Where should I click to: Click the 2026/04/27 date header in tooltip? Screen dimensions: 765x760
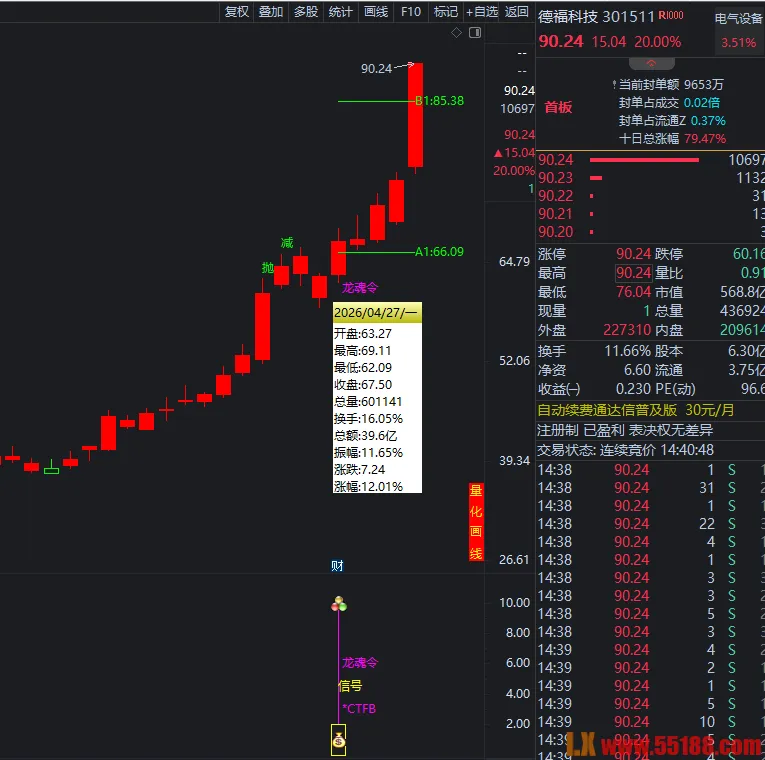click(377, 313)
